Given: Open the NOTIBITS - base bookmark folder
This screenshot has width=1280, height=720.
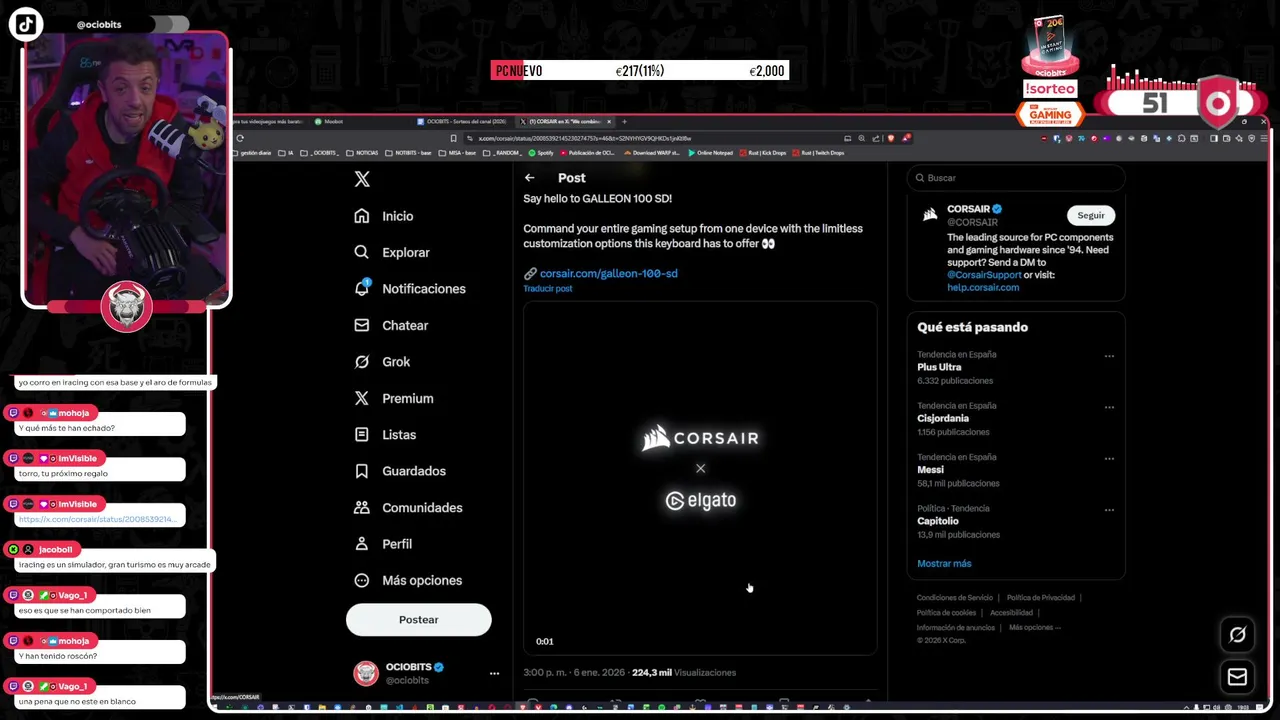Looking at the screenshot, I should coord(408,153).
